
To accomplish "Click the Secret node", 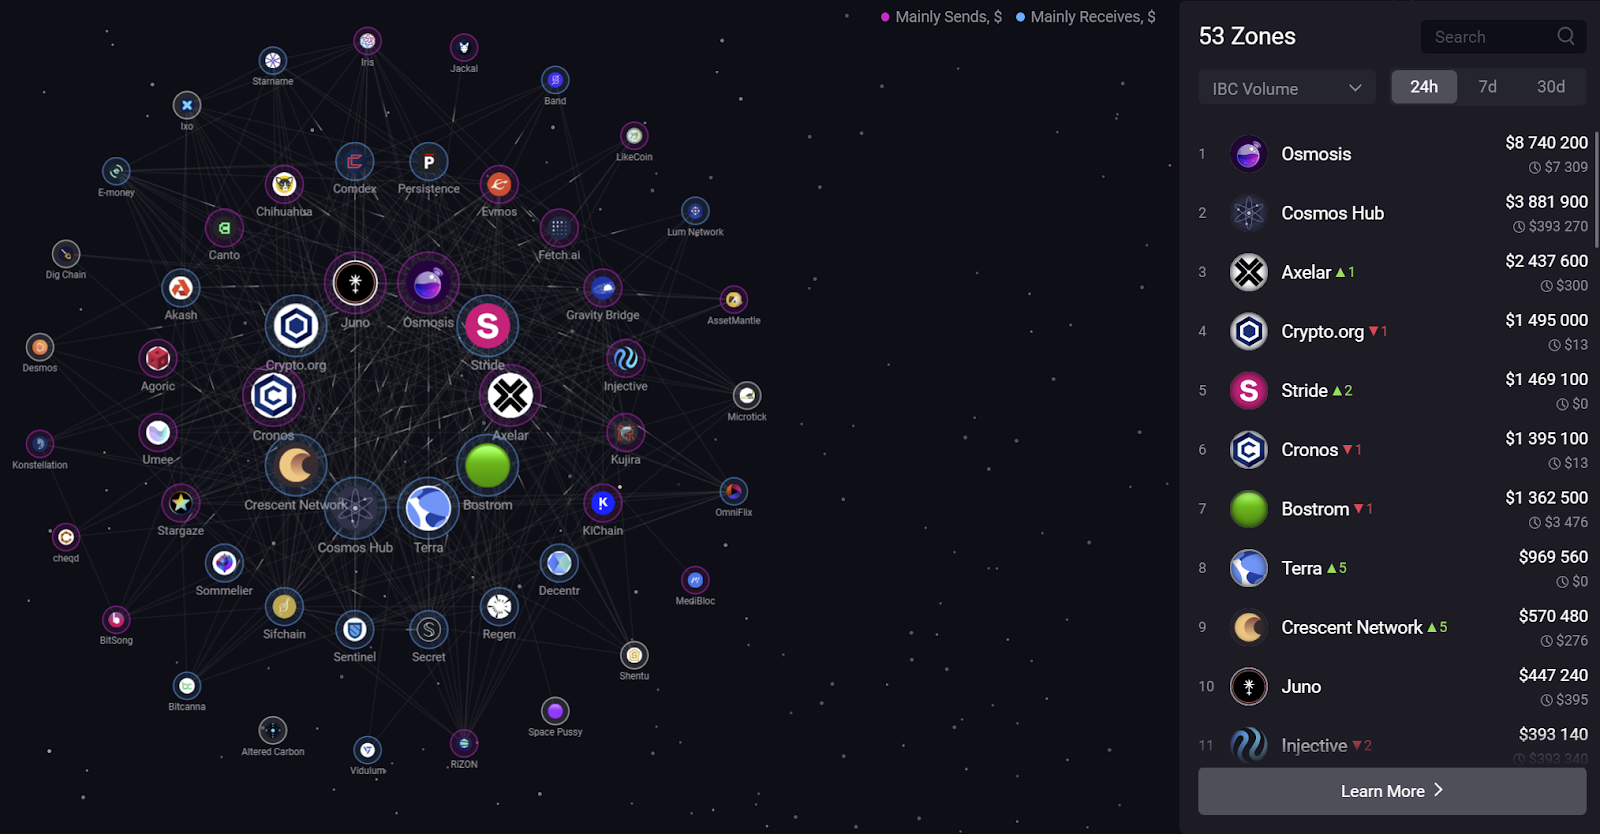I will click(429, 629).
